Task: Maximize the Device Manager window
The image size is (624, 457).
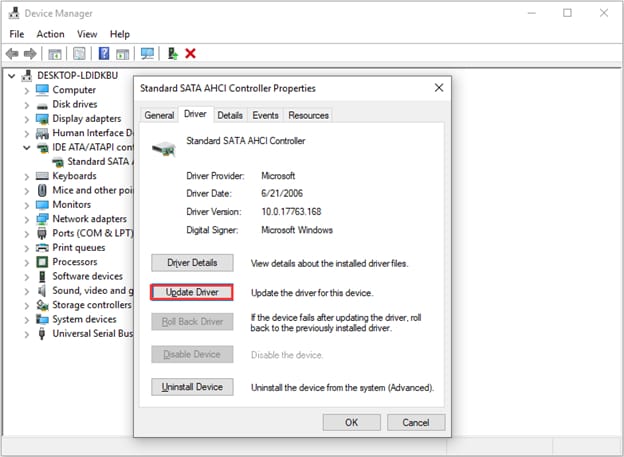Action: [567, 13]
